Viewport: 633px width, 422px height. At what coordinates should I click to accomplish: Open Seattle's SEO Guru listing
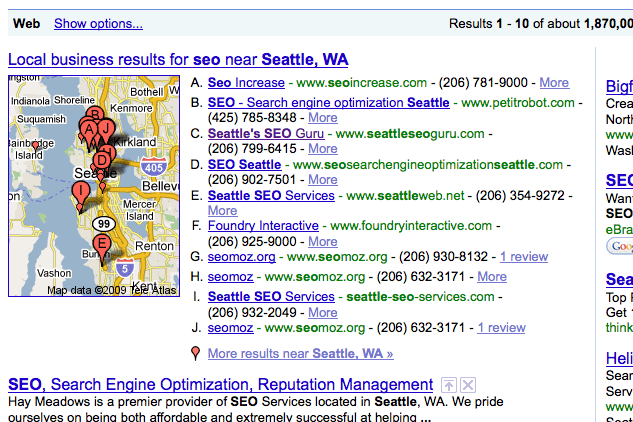[x=266, y=134]
